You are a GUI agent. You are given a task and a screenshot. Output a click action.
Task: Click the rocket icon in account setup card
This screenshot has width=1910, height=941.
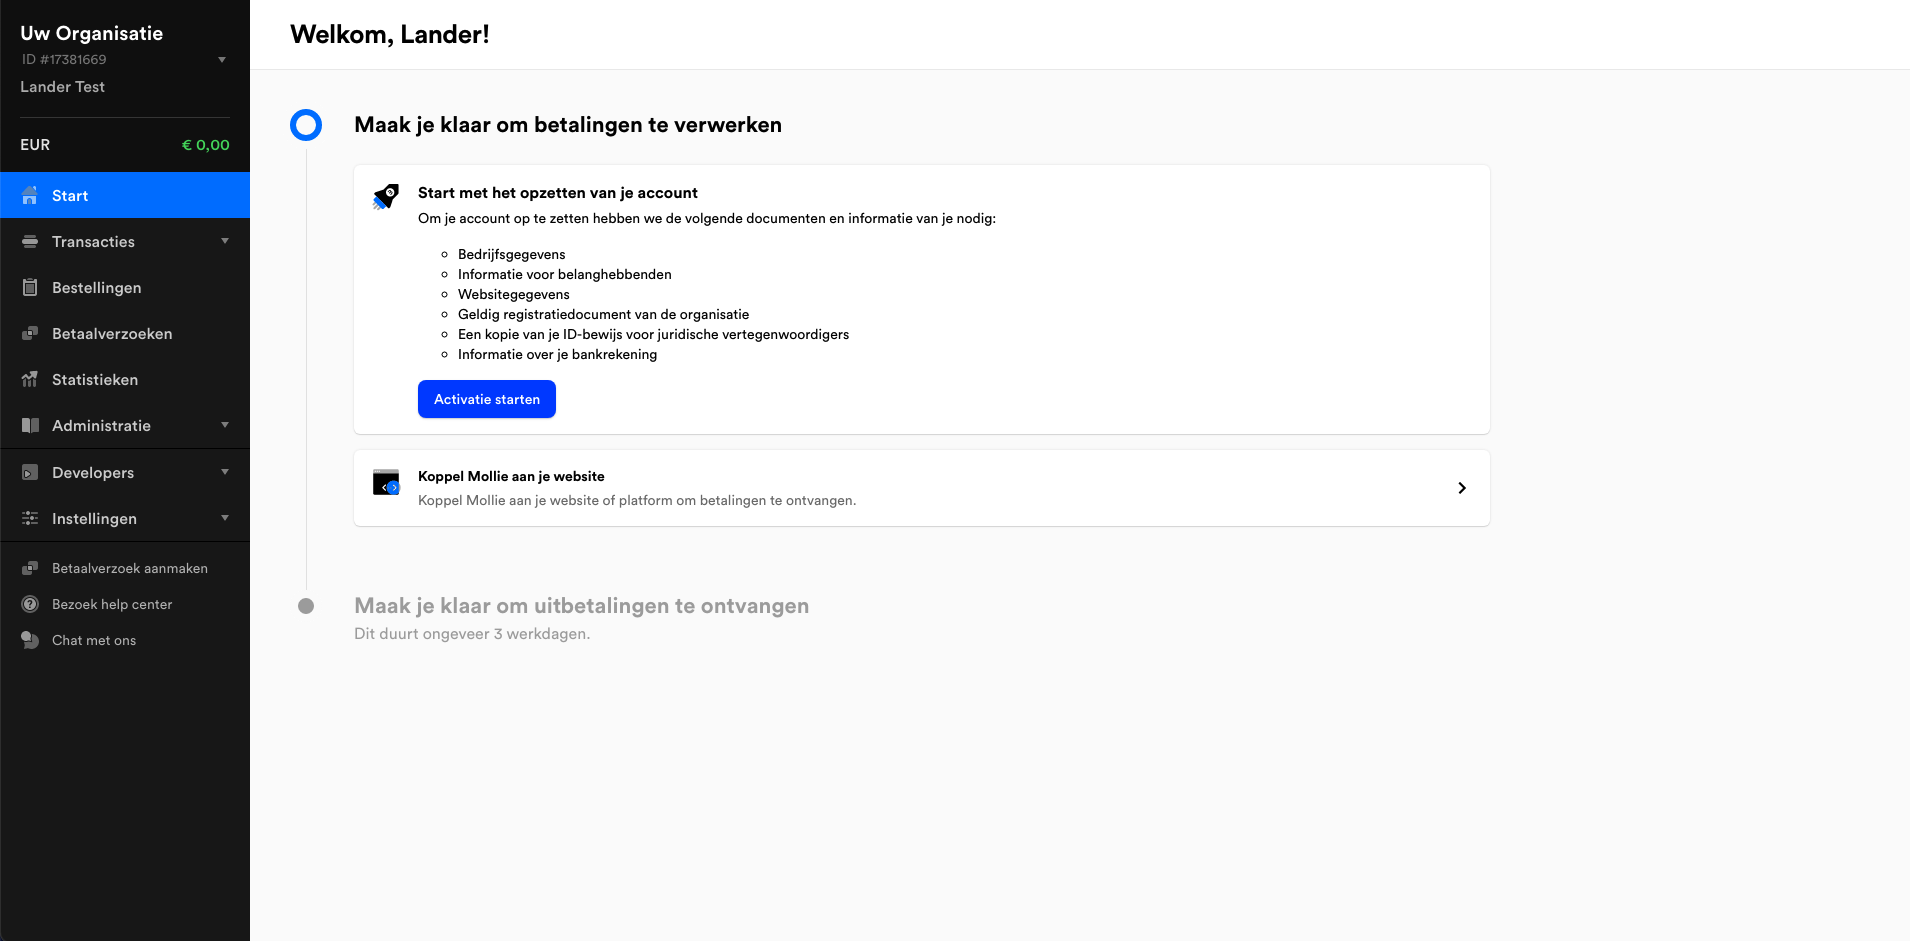(386, 196)
